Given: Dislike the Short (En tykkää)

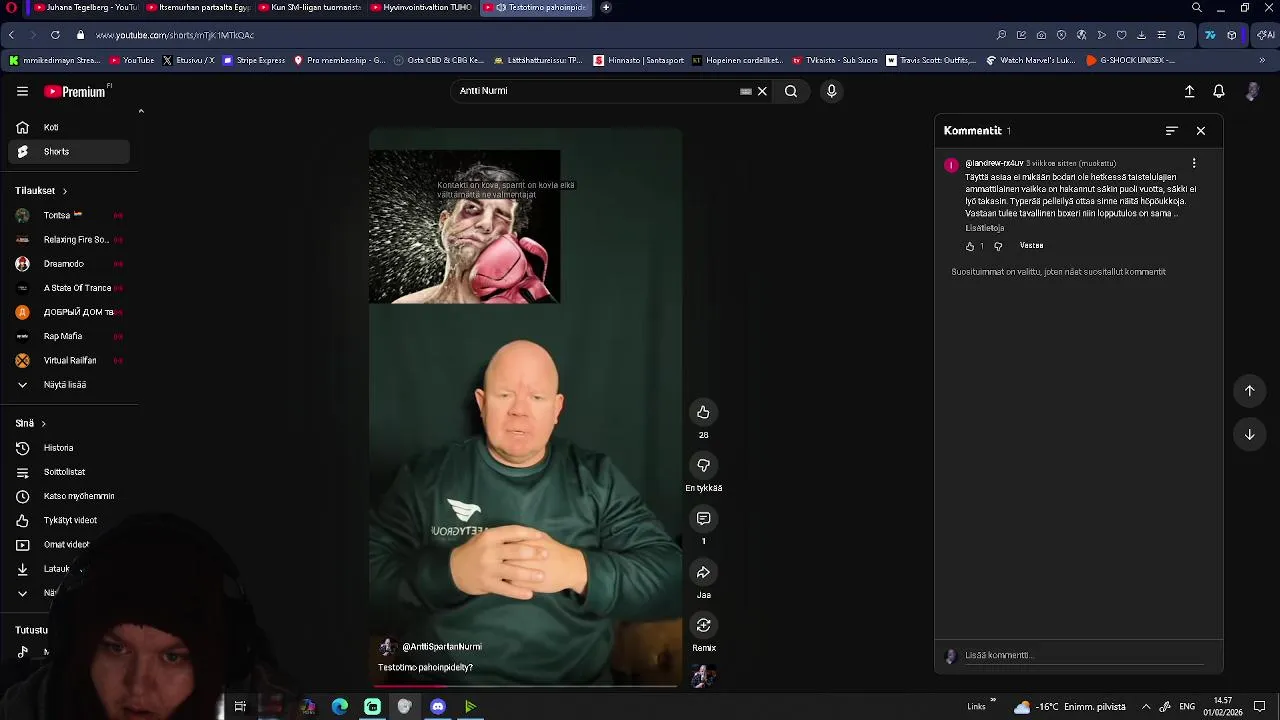Looking at the screenshot, I should [x=703, y=465].
